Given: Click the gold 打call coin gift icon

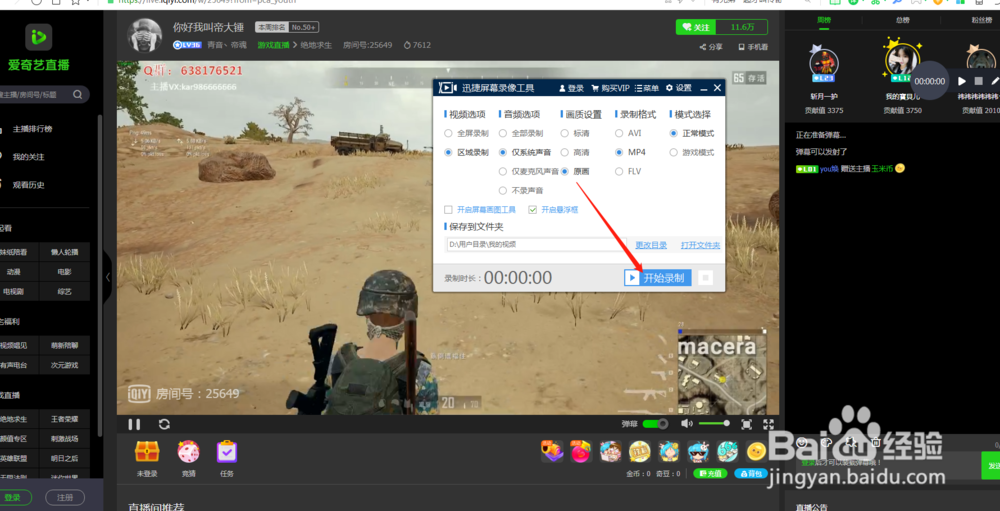Looking at the screenshot, I should 640,452.
